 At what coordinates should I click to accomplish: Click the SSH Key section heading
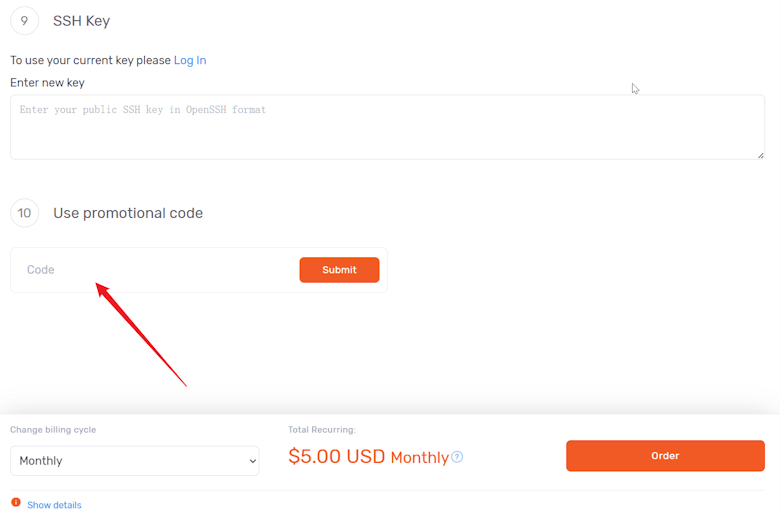pyautogui.click(x=82, y=21)
